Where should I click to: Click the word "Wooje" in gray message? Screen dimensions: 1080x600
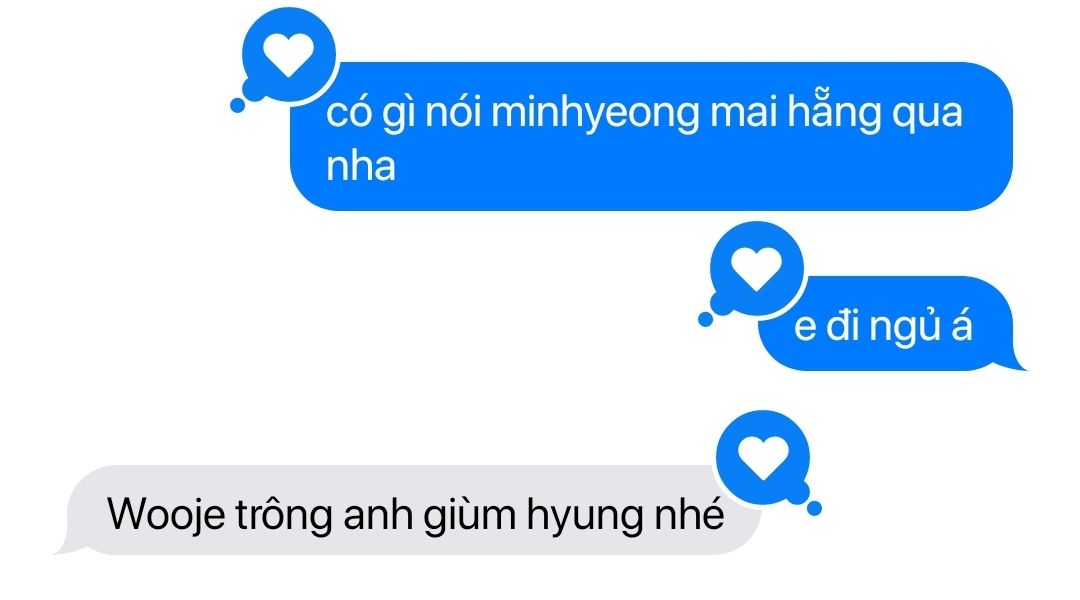[166, 514]
